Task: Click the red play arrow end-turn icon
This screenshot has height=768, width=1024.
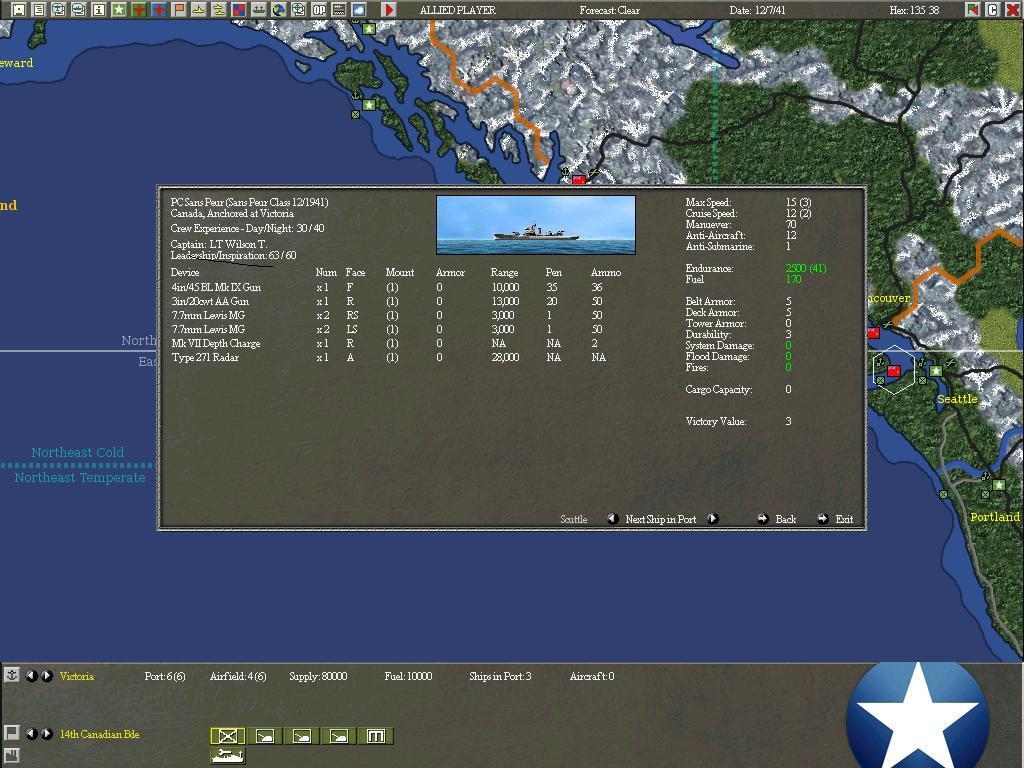Action: pos(389,9)
